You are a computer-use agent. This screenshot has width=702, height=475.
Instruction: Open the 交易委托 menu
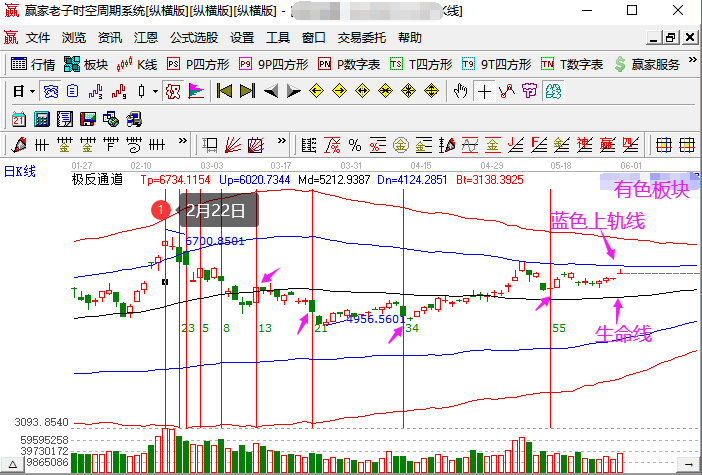362,38
